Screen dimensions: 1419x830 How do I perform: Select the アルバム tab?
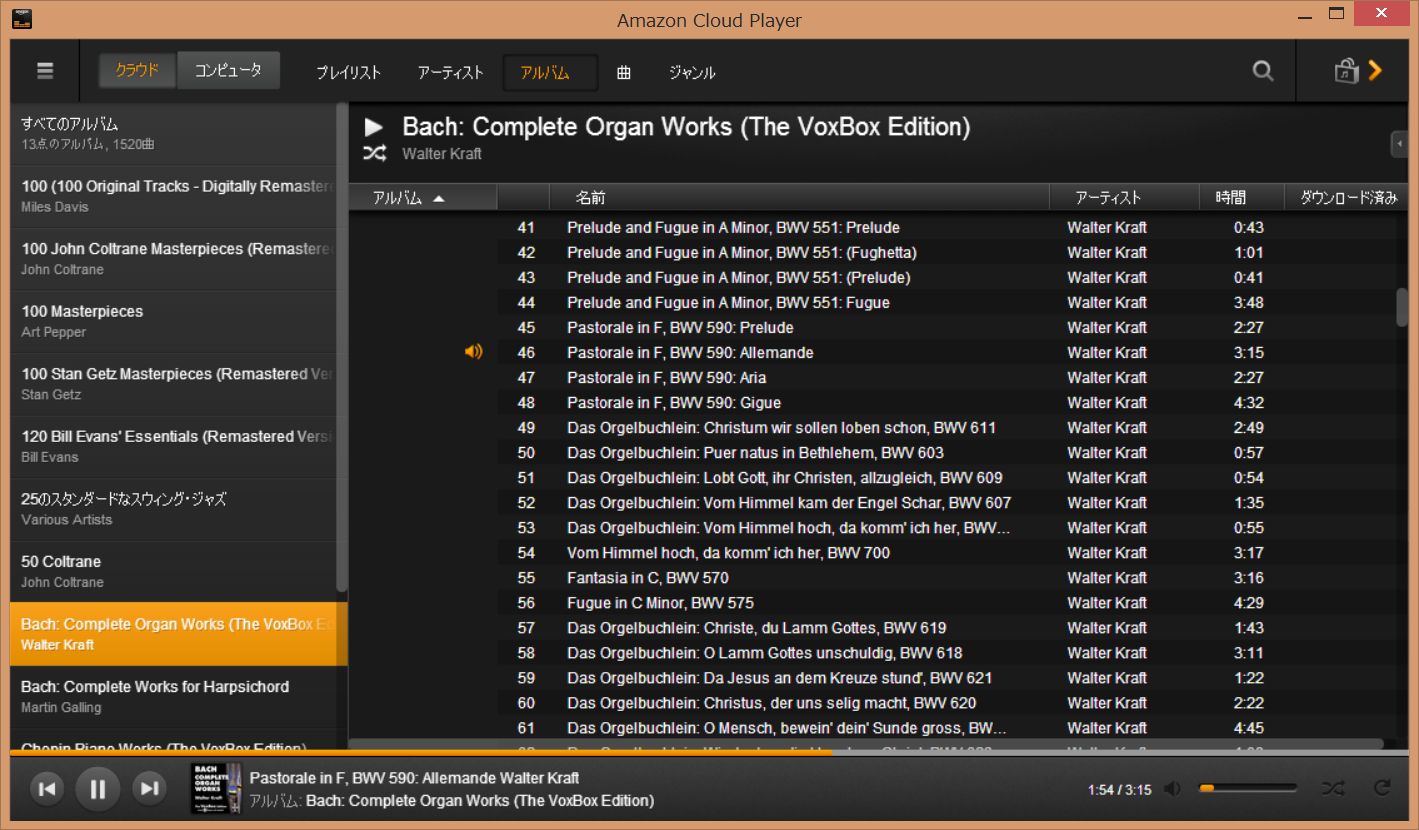(550, 72)
